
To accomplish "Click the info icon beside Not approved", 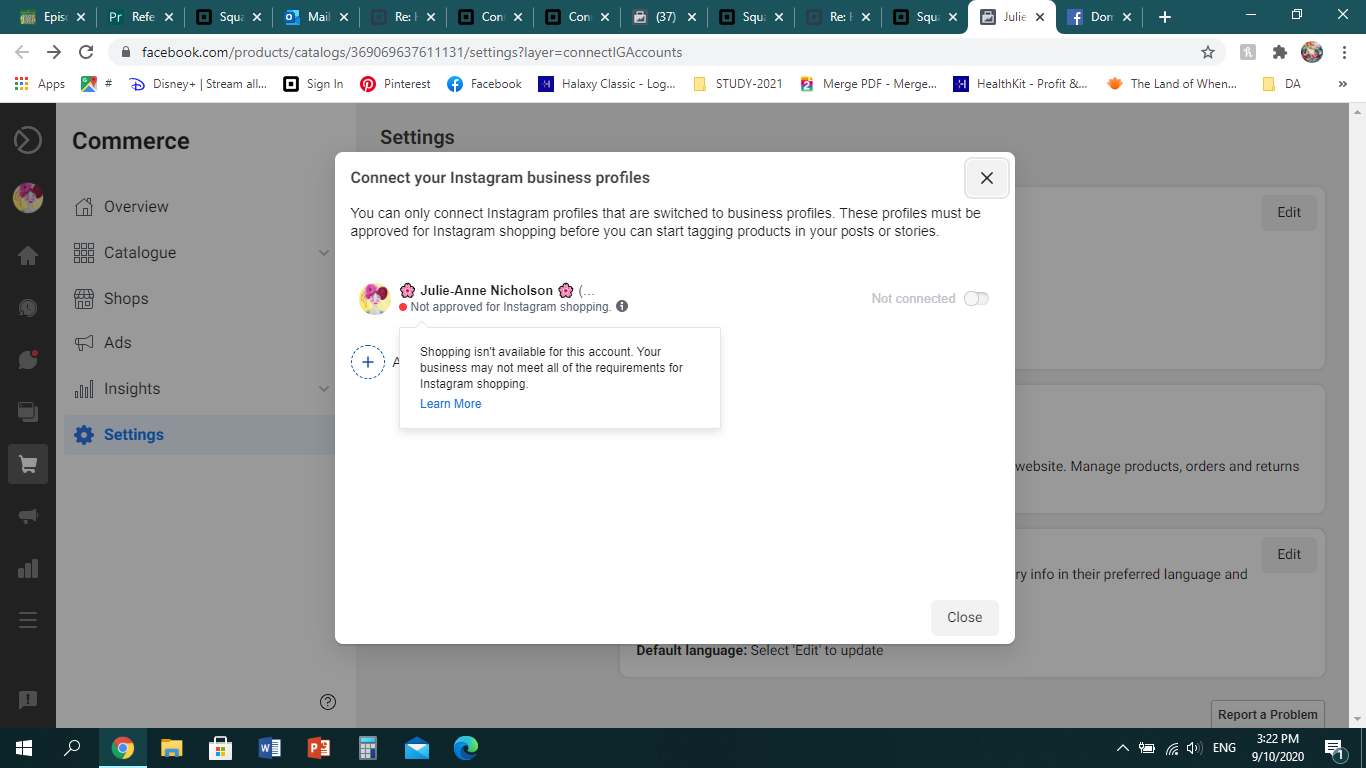I will 622,306.
